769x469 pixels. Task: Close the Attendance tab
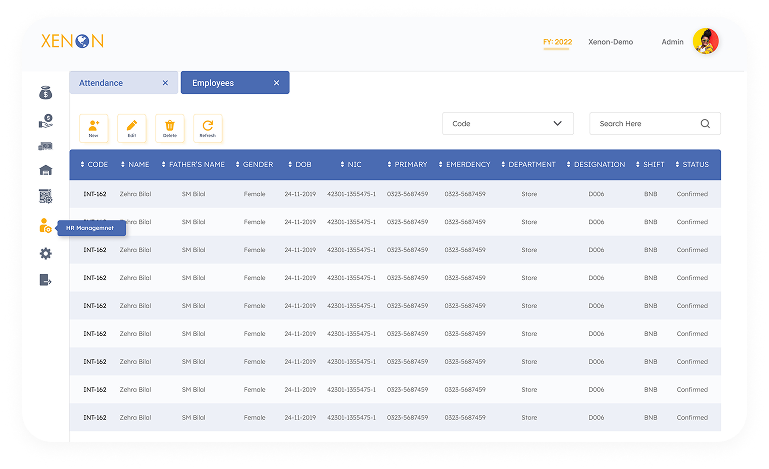click(165, 83)
